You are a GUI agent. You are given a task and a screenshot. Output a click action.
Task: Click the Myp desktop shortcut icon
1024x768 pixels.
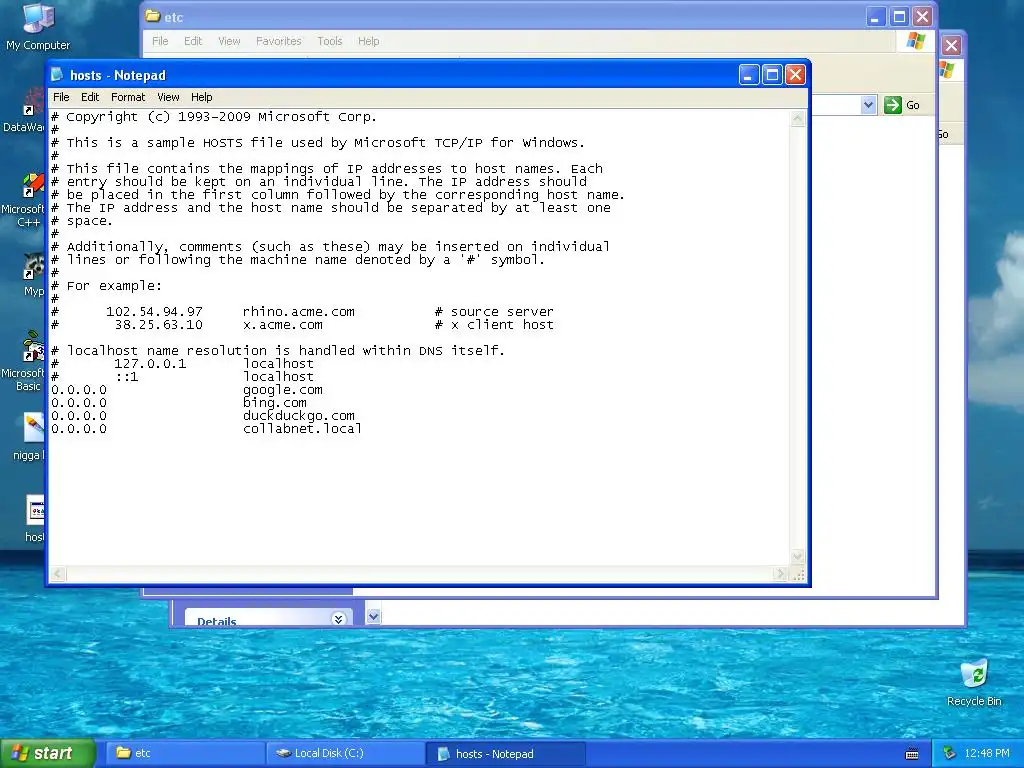coord(34,266)
